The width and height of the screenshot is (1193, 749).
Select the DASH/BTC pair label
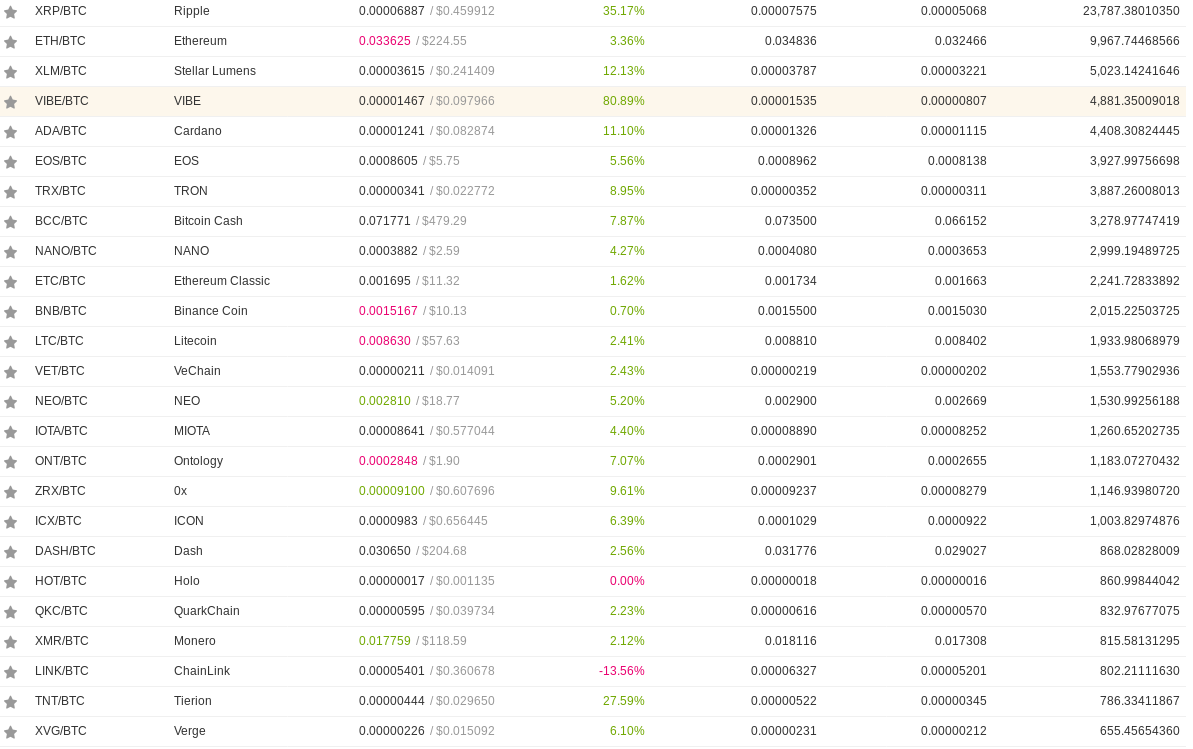tap(65, 550)
